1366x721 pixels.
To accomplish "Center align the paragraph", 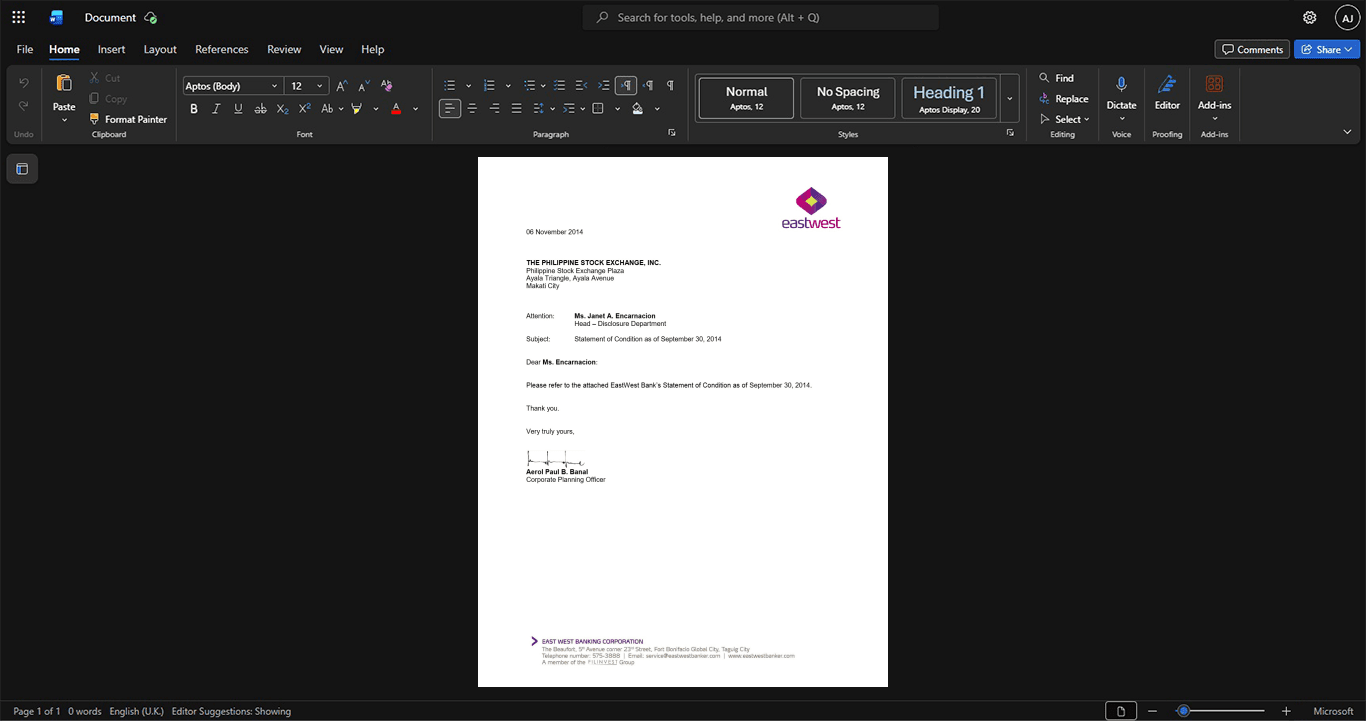I will pos(472,108).
